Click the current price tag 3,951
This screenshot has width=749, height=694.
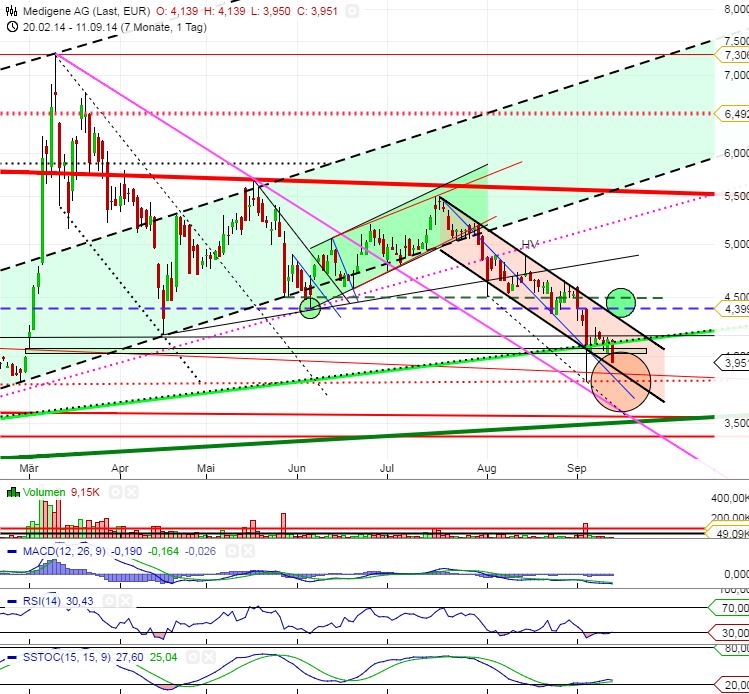[732, 363]
